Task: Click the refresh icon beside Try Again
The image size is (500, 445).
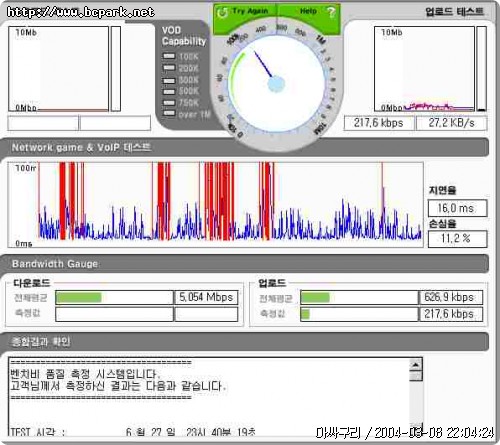Action: coord(222,13)
